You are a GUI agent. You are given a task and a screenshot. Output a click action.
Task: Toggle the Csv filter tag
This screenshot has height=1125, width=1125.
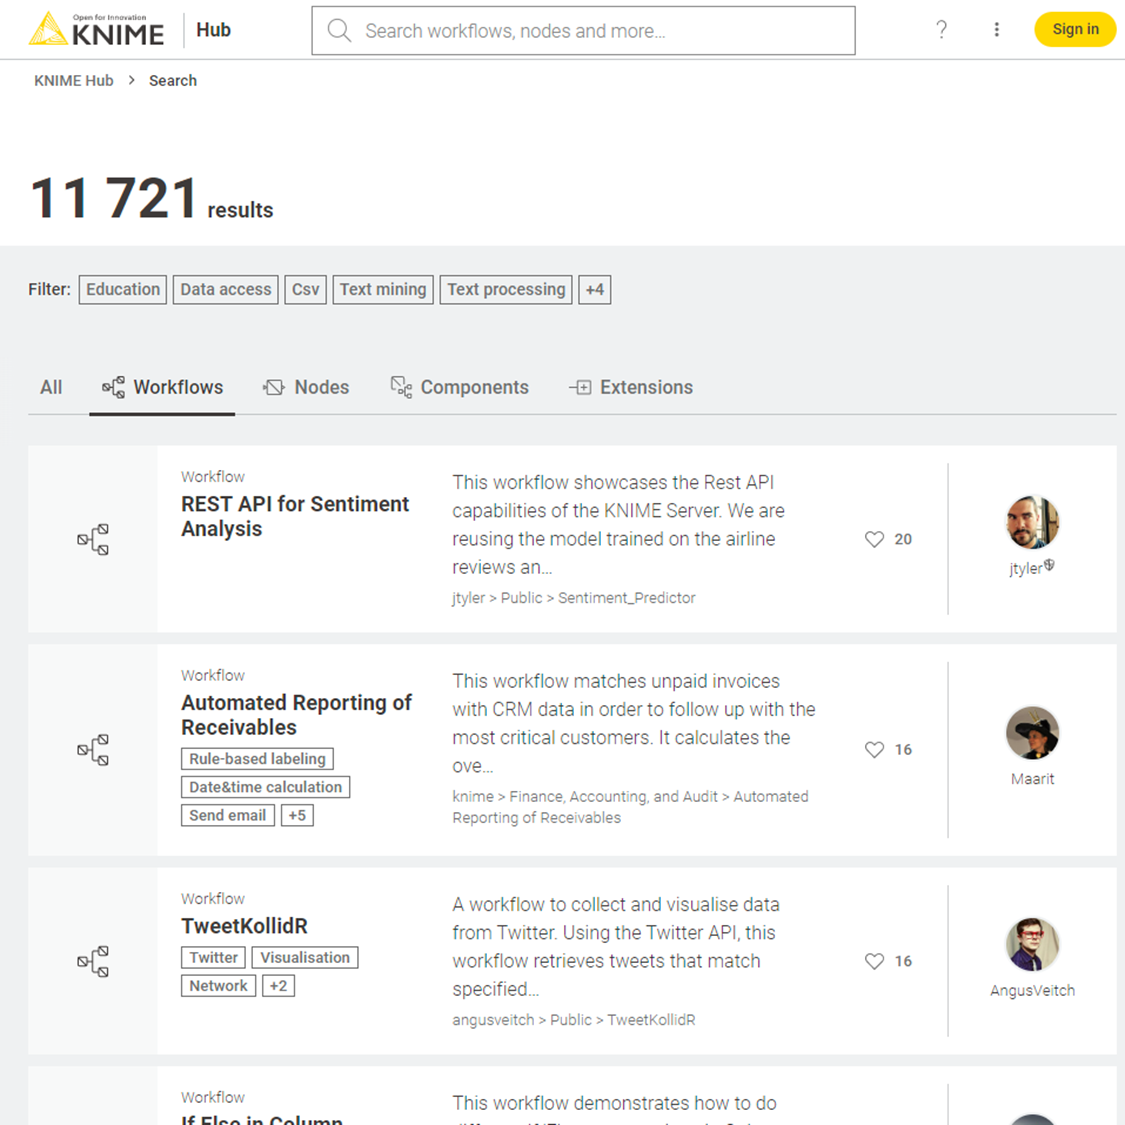306,290
